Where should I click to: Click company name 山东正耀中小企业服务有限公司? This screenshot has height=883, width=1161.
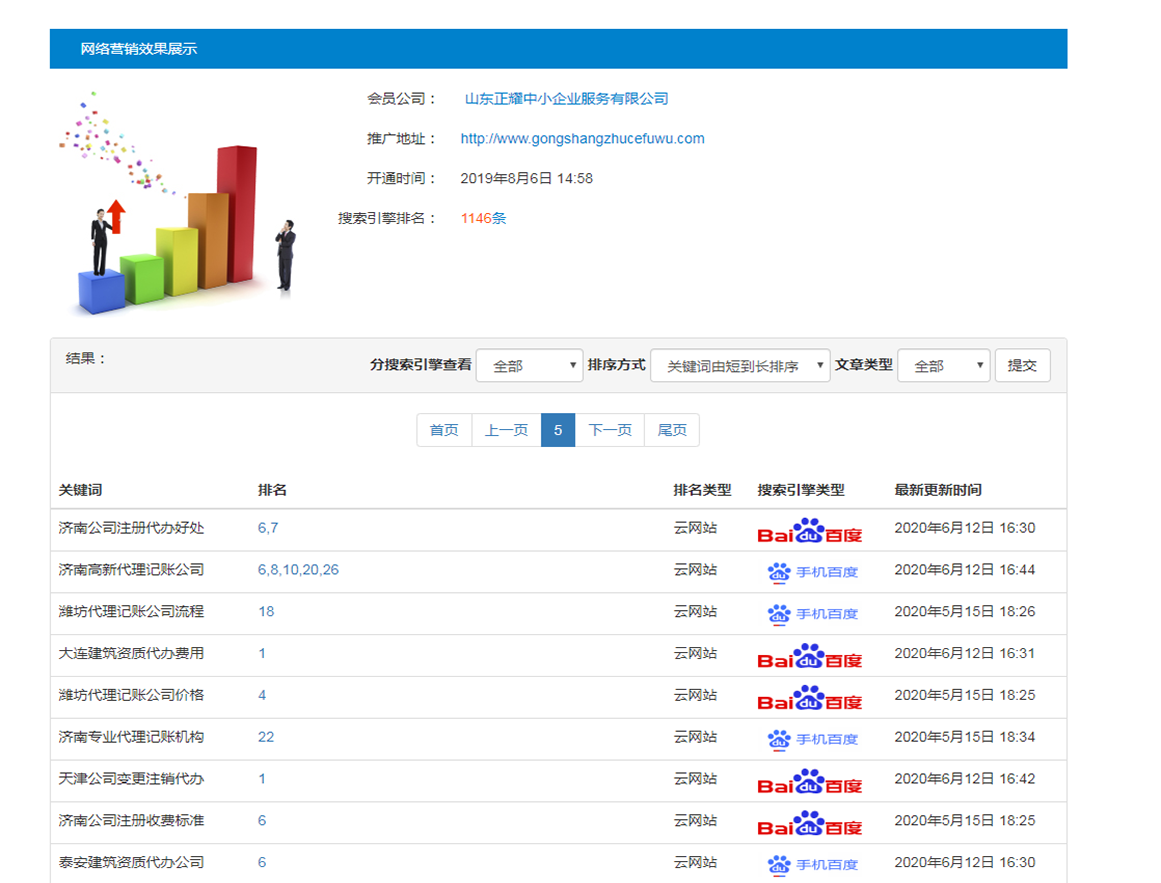point(566,99)
